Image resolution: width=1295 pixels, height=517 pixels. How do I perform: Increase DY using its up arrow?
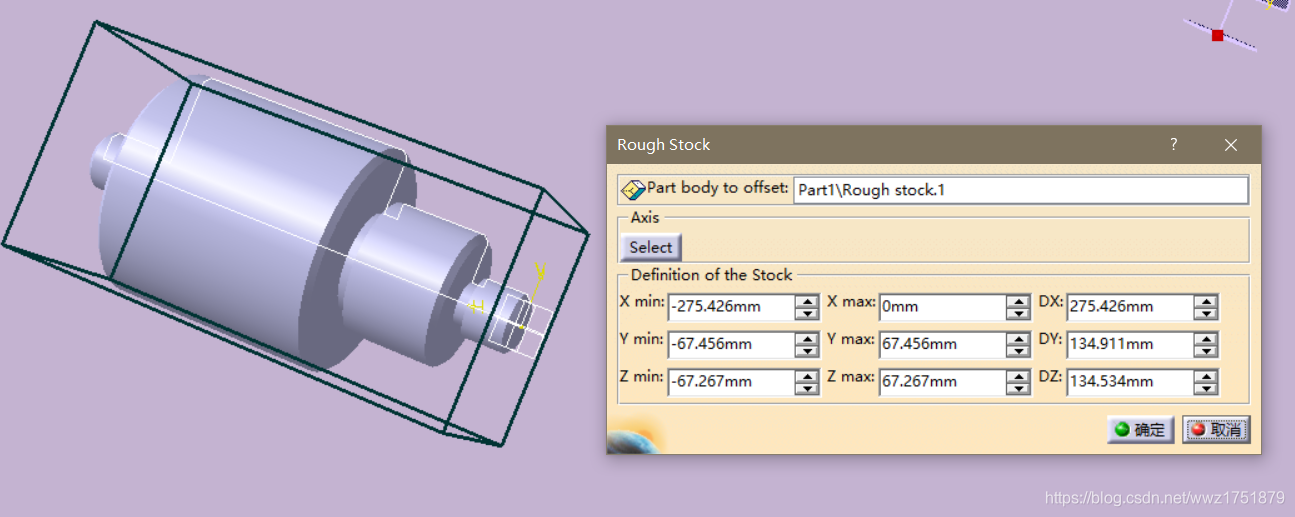[1206, 339]
